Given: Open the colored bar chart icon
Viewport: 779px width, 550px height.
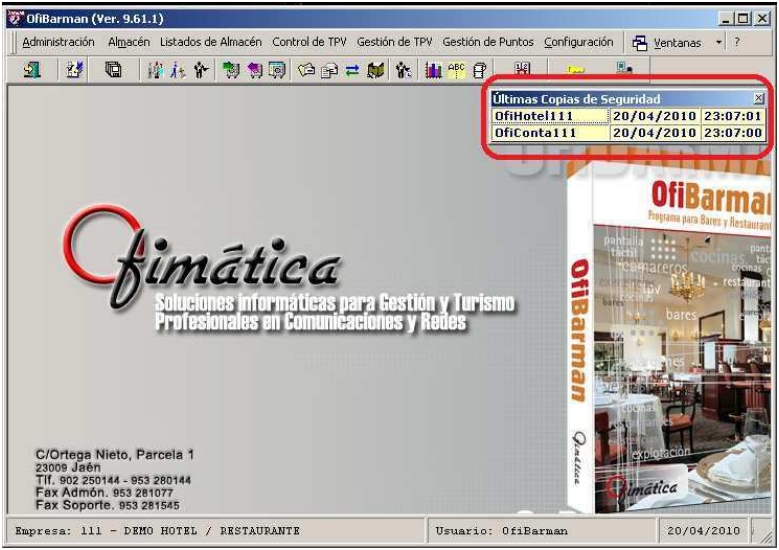Looking at the screenshot, I should [x=433, y=71].
